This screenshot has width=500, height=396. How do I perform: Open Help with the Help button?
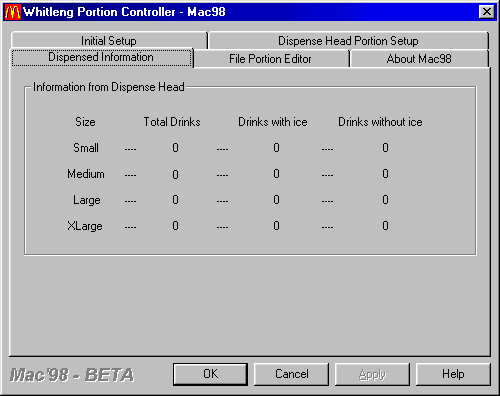(x=453, y=374)
